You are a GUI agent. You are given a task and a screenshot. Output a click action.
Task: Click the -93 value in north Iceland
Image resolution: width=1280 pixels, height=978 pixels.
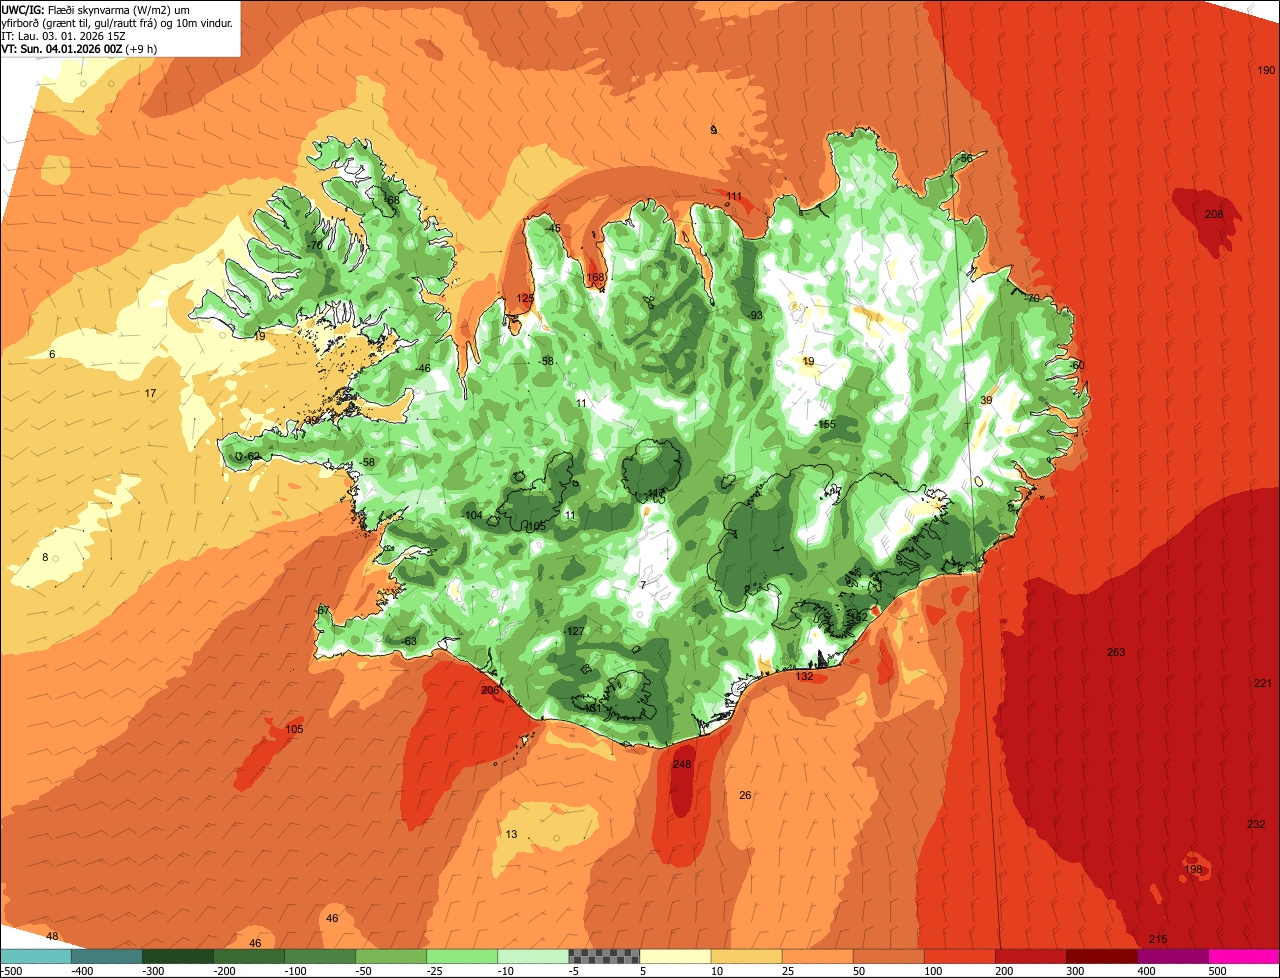tap(754, 315)
